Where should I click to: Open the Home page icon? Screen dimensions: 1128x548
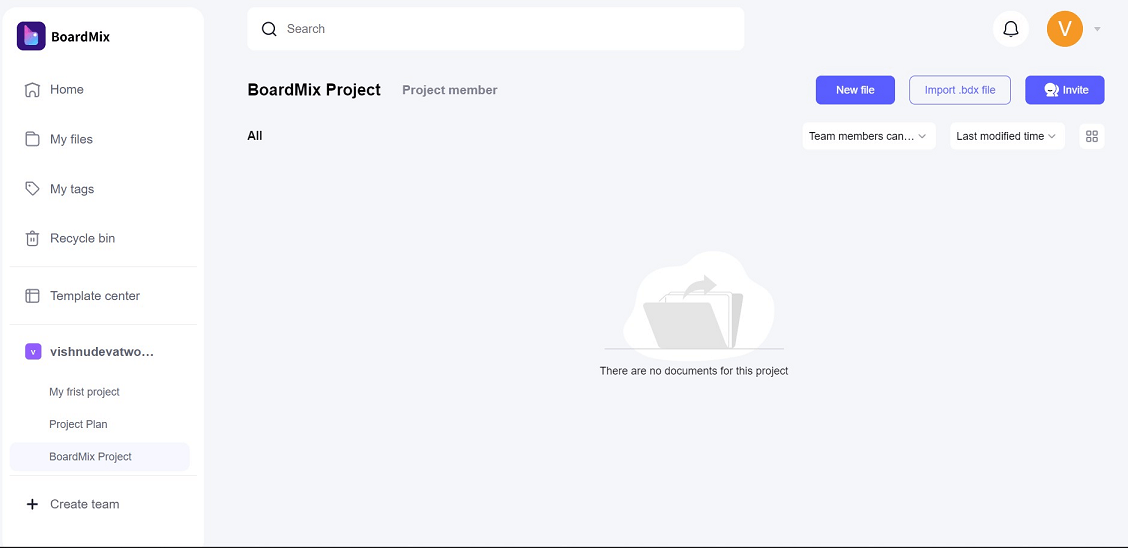click(32, 90)
